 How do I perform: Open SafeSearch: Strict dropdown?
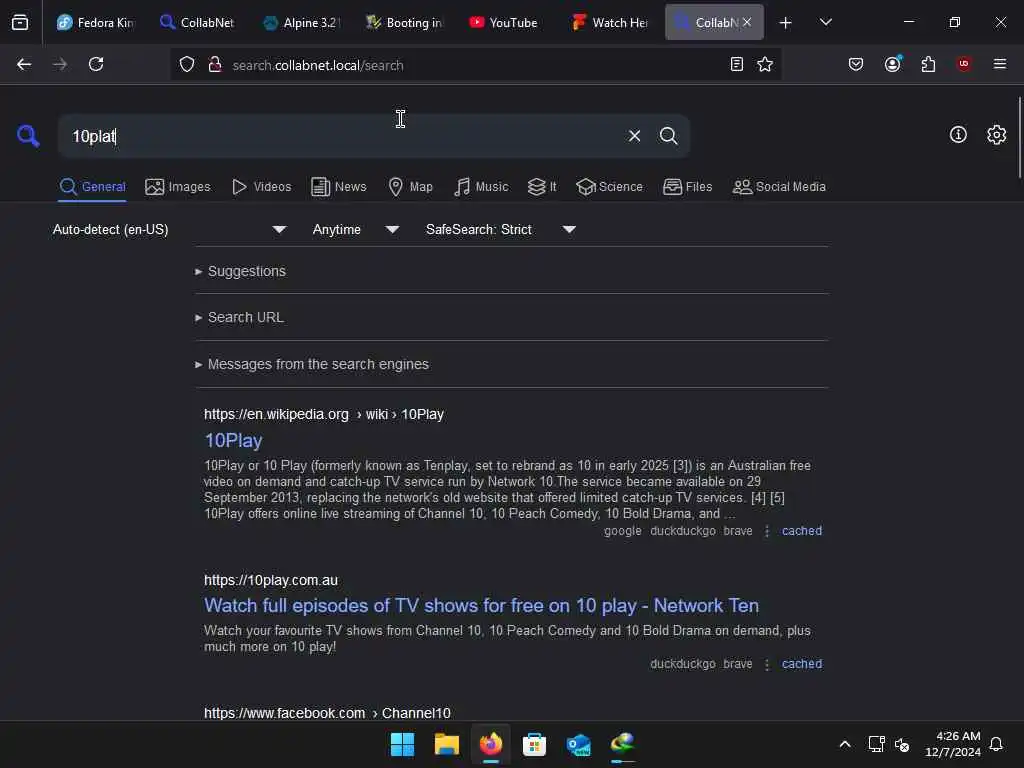pos(501,229)
